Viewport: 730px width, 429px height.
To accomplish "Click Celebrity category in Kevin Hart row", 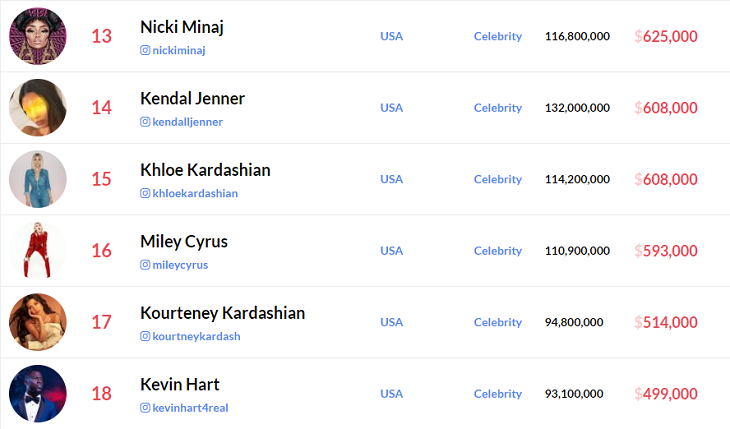I will (x=498, y=394).
